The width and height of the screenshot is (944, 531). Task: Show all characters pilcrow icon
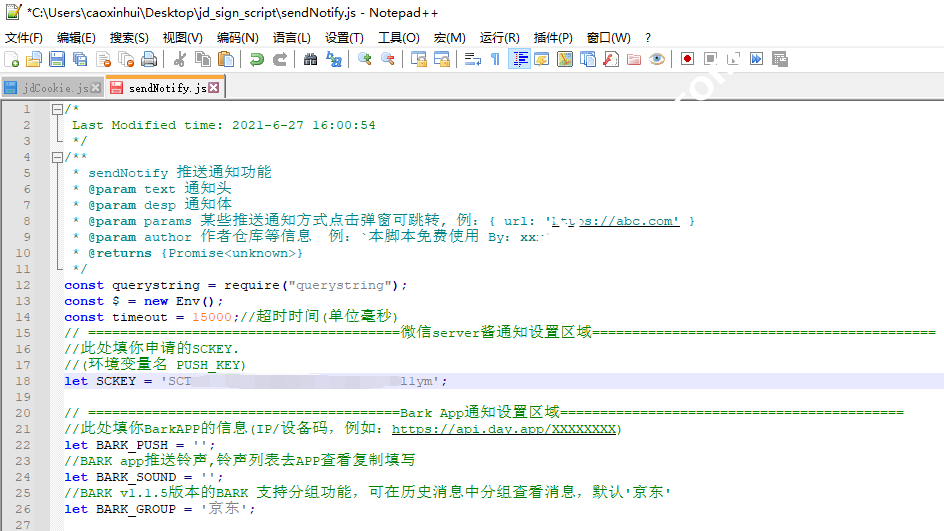tap(495, 59)
